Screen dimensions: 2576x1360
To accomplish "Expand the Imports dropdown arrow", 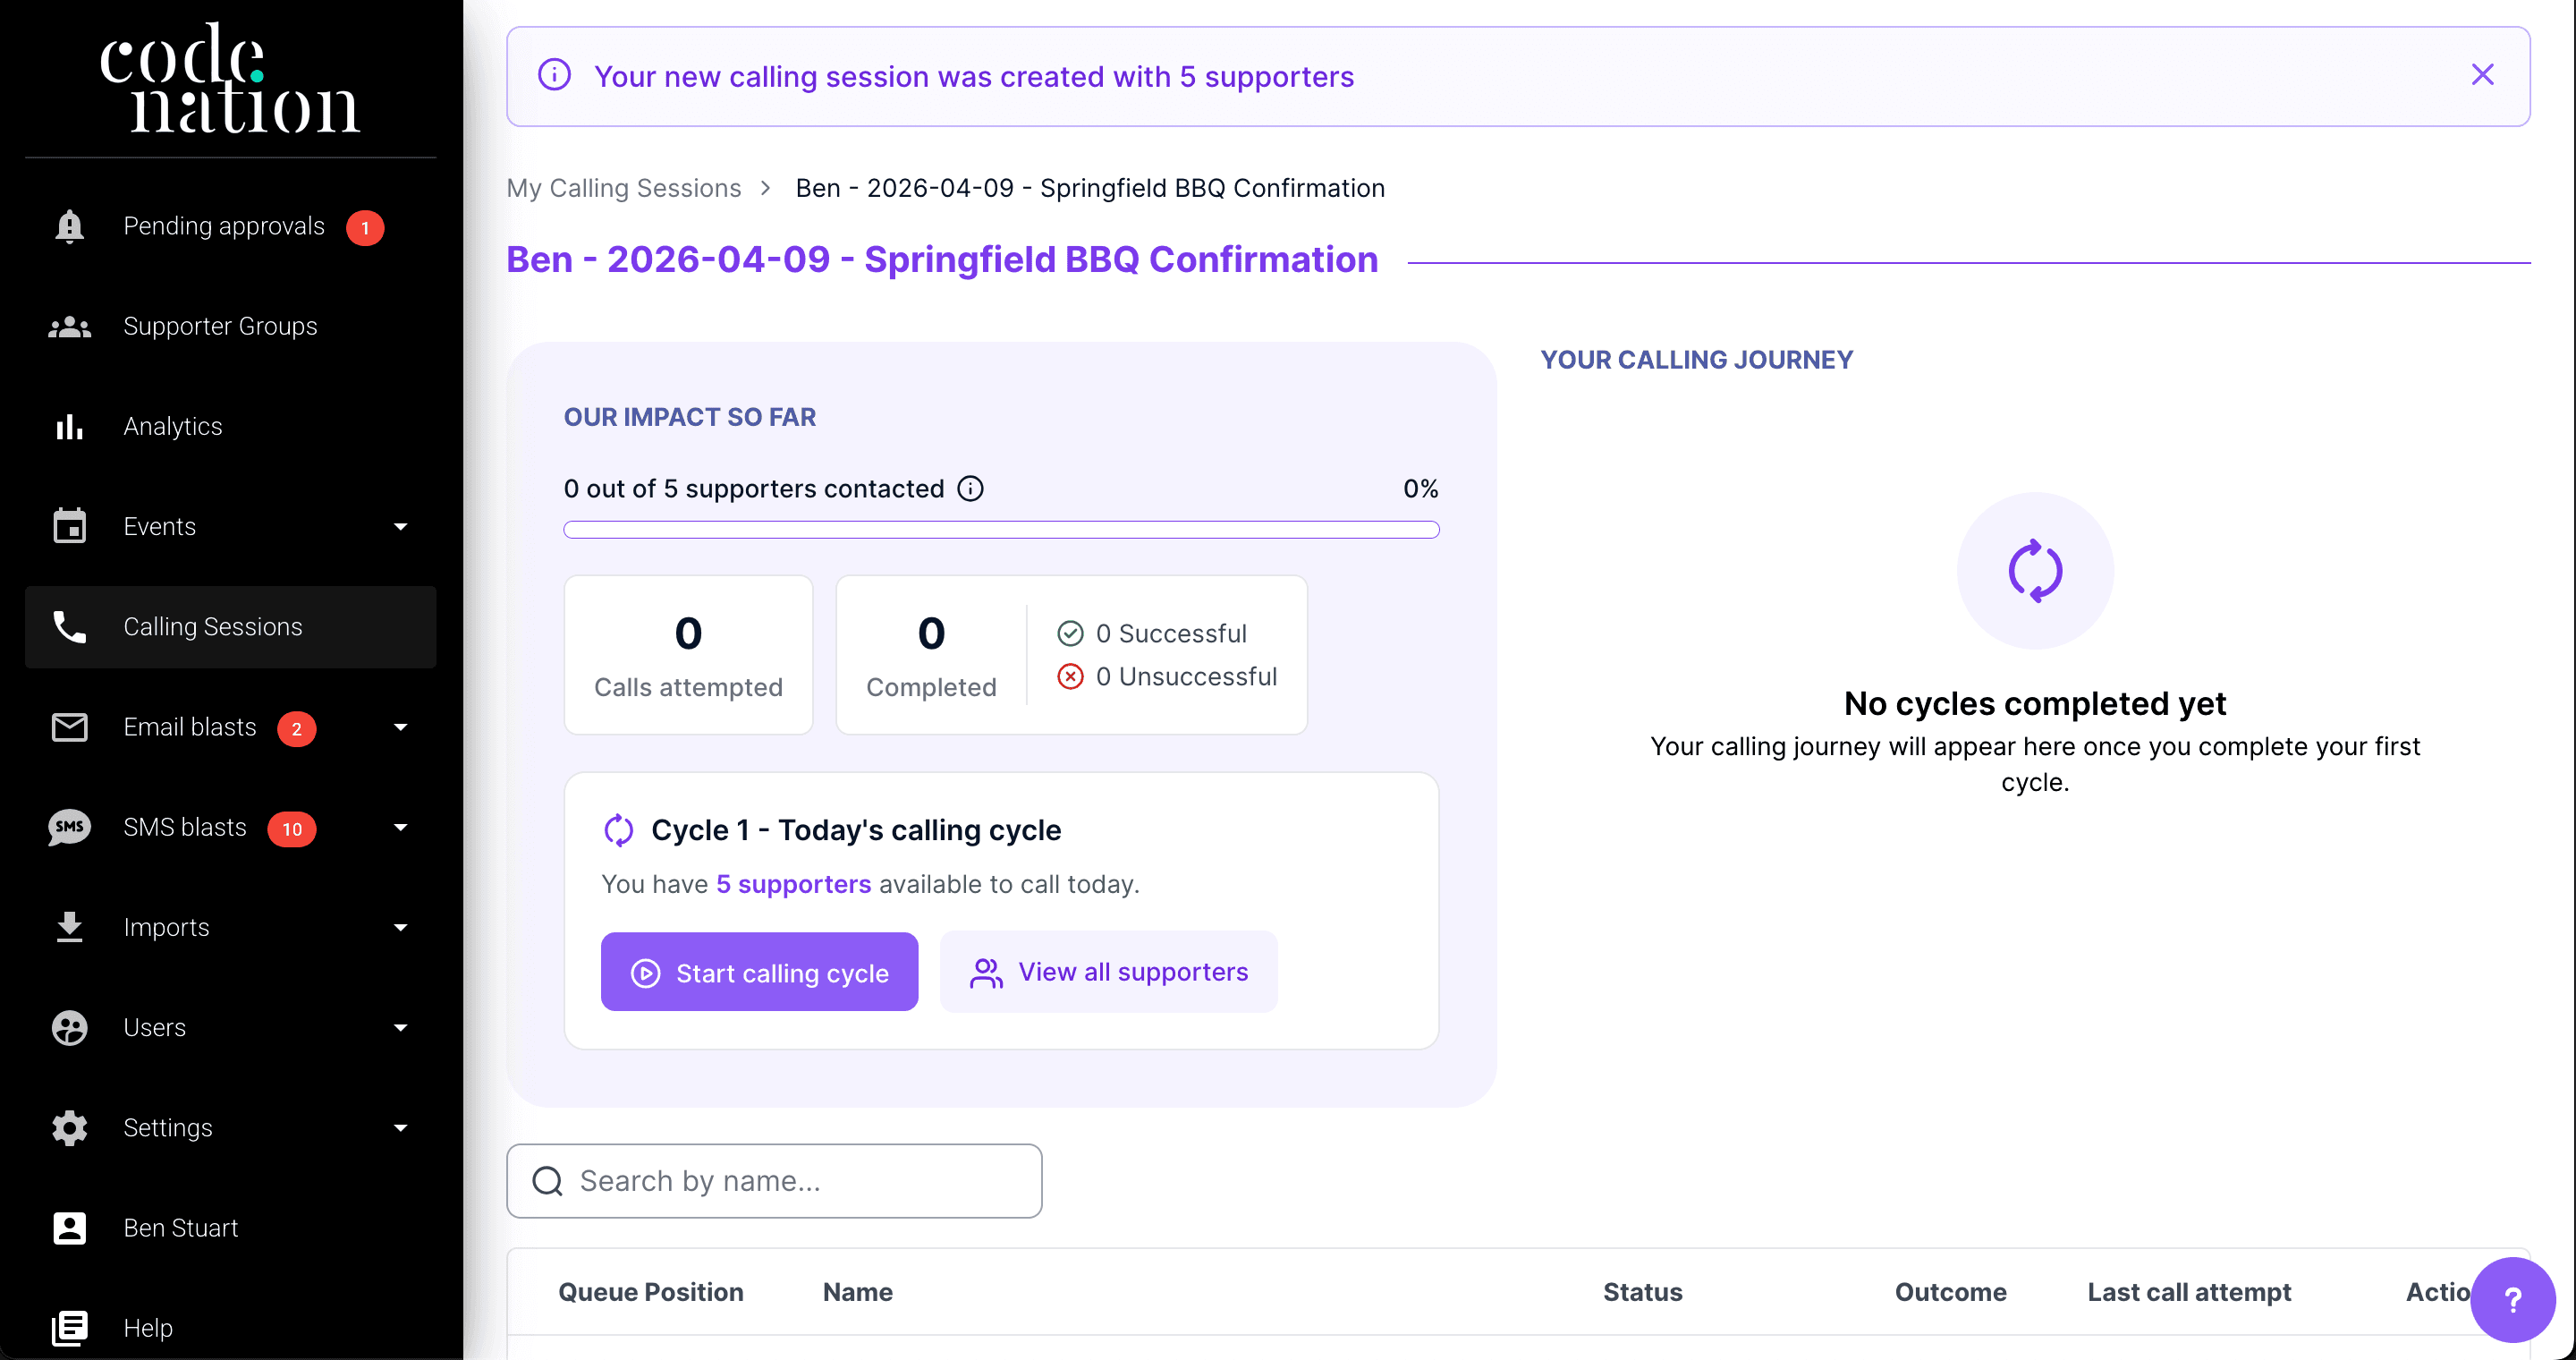I will [x=401, y=927].
